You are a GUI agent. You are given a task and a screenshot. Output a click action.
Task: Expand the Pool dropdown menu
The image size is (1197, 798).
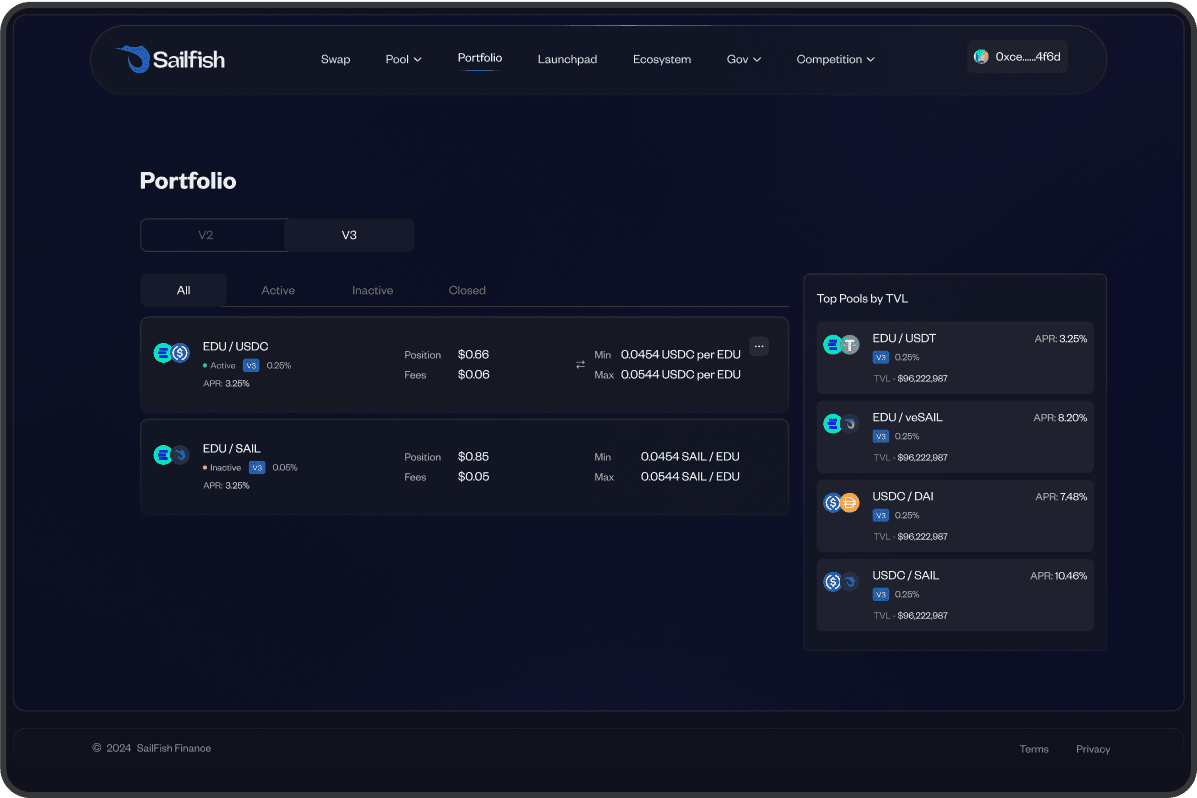pos(403,59)
